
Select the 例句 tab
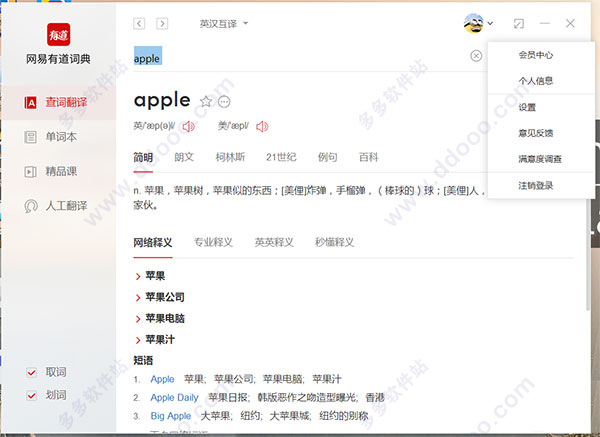coord(328,157)
